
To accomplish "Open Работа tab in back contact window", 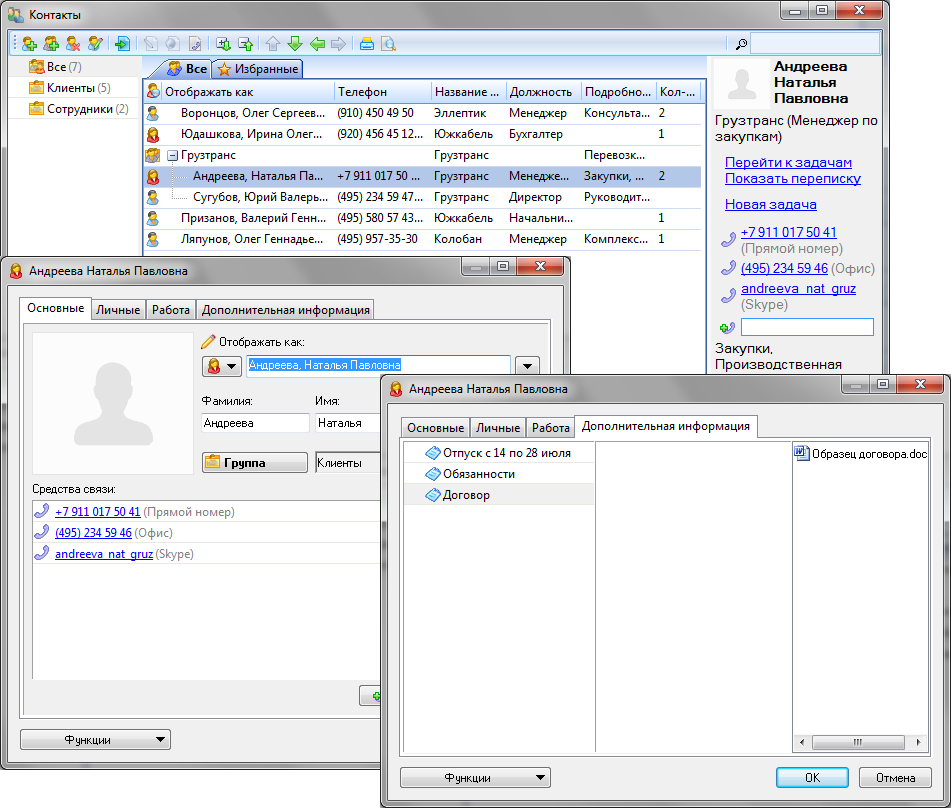I will coord(170,310).
